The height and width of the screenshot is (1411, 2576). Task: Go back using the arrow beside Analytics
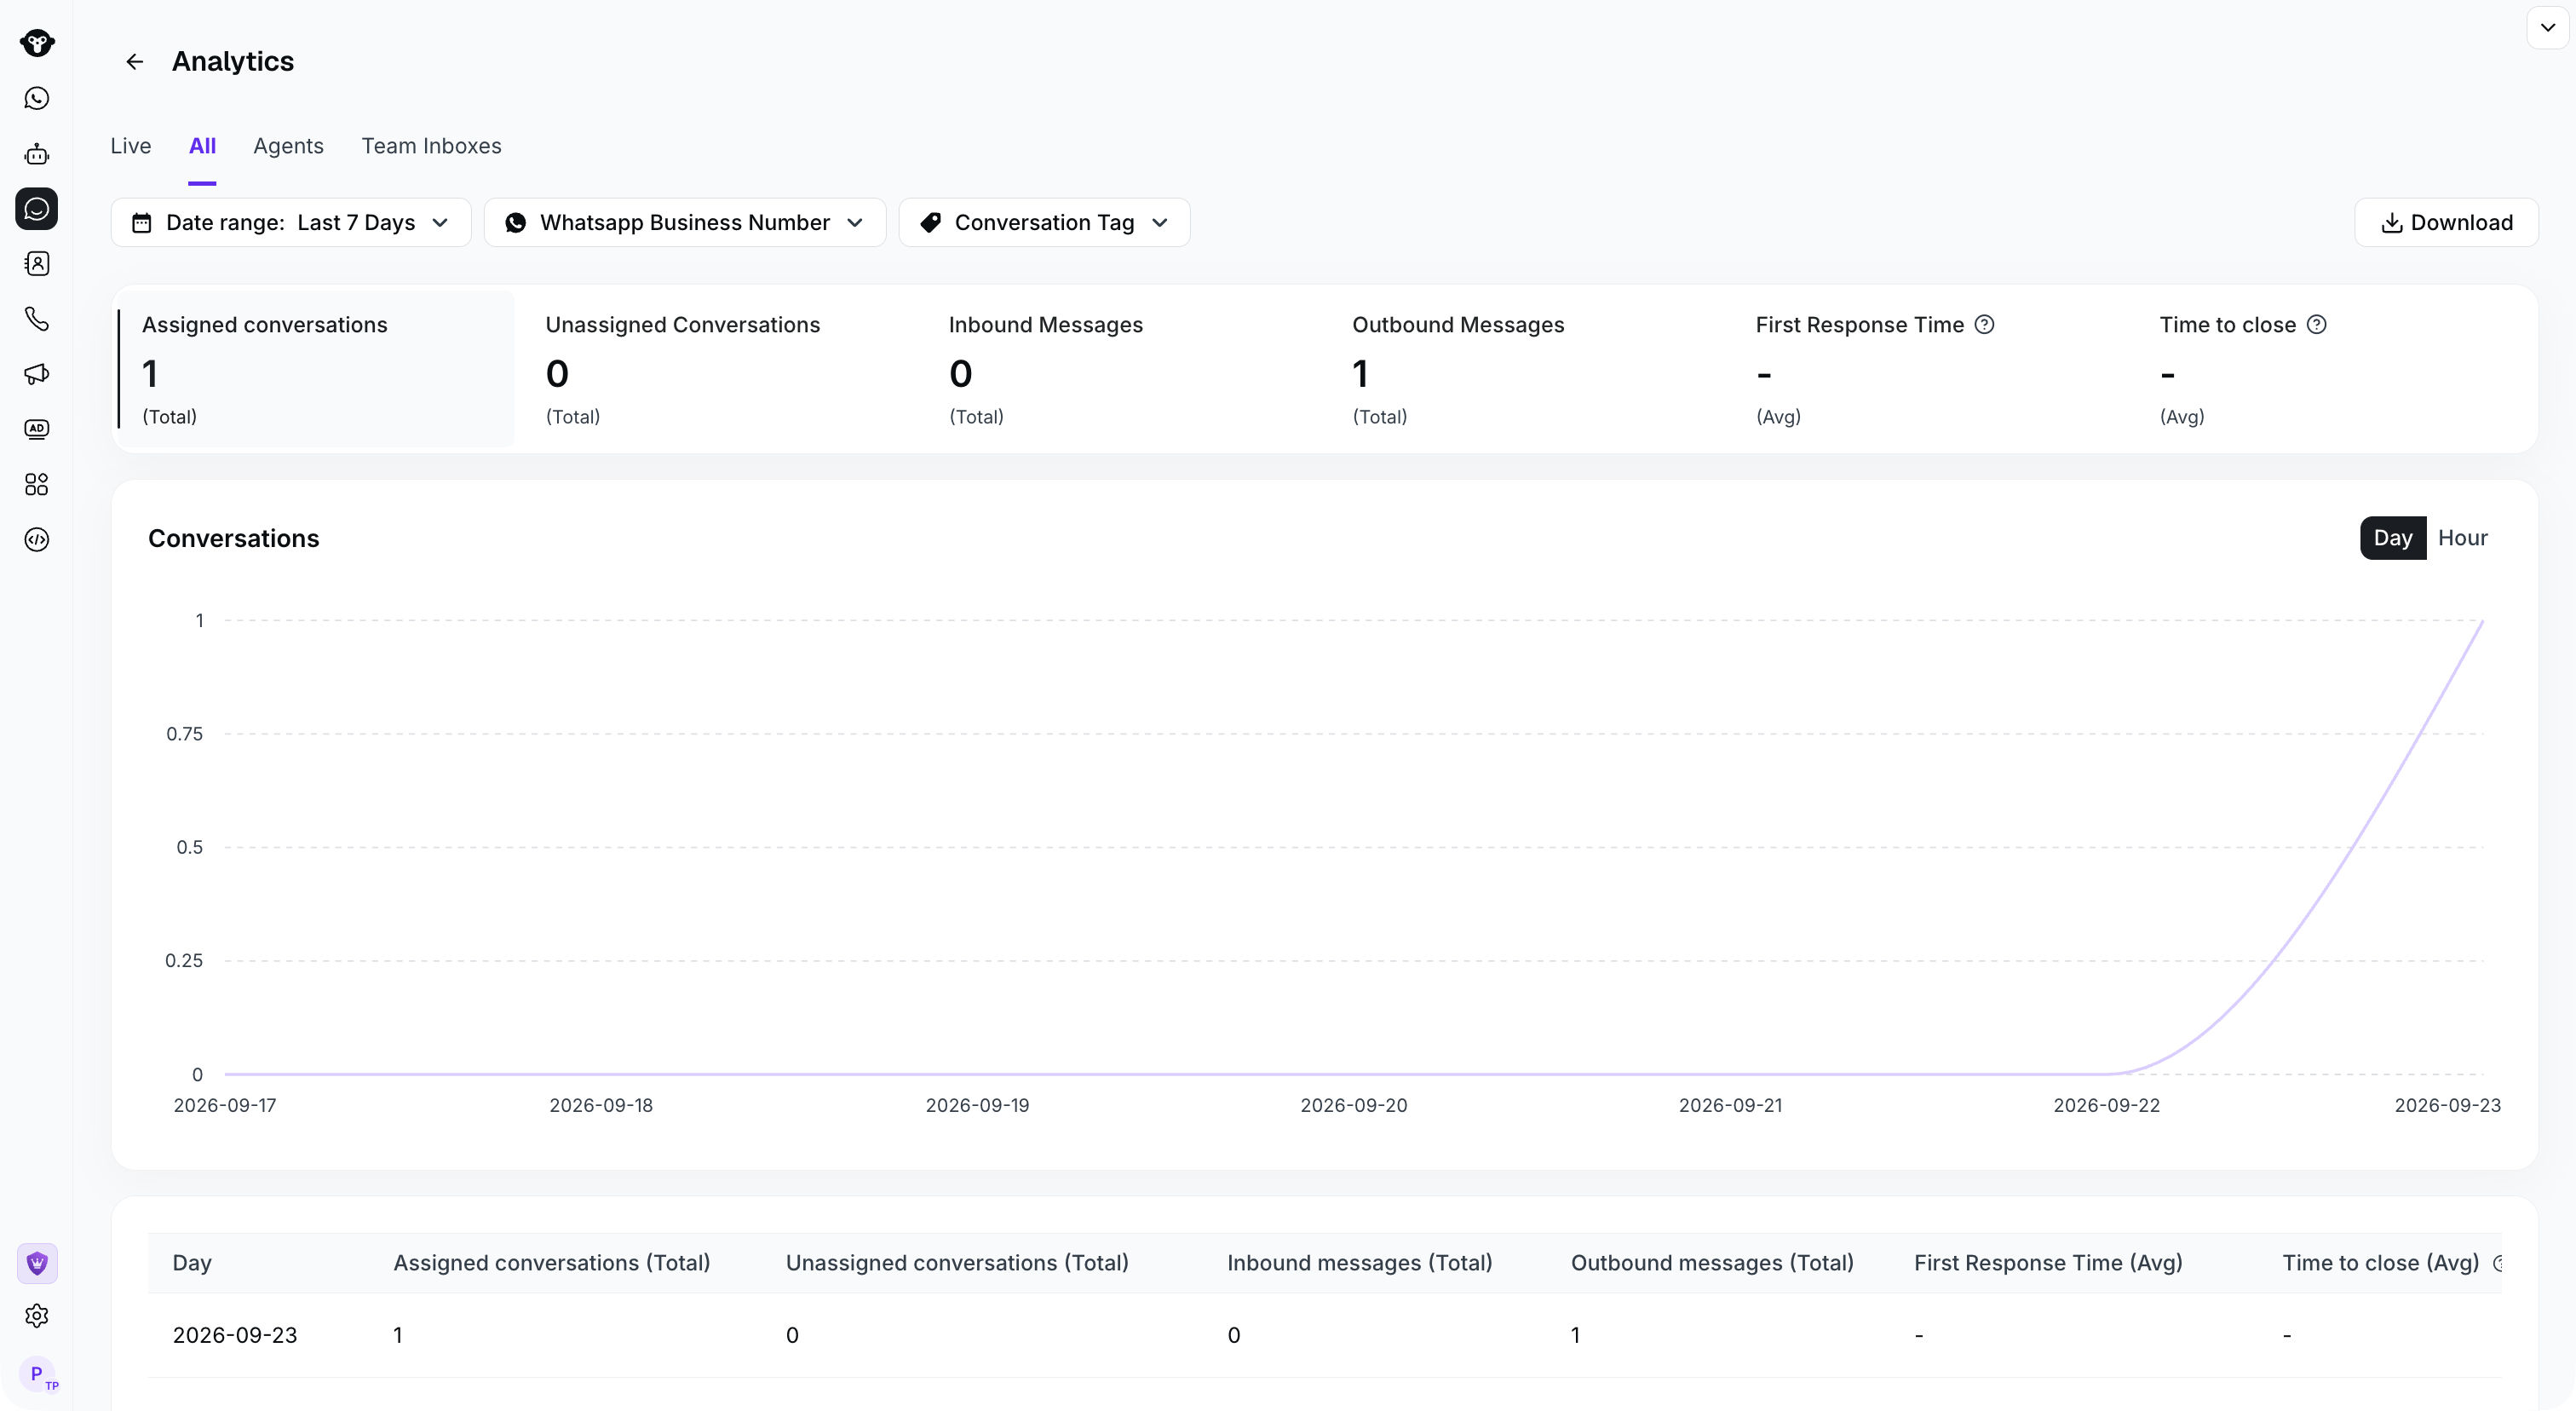(x=134, y=62)
